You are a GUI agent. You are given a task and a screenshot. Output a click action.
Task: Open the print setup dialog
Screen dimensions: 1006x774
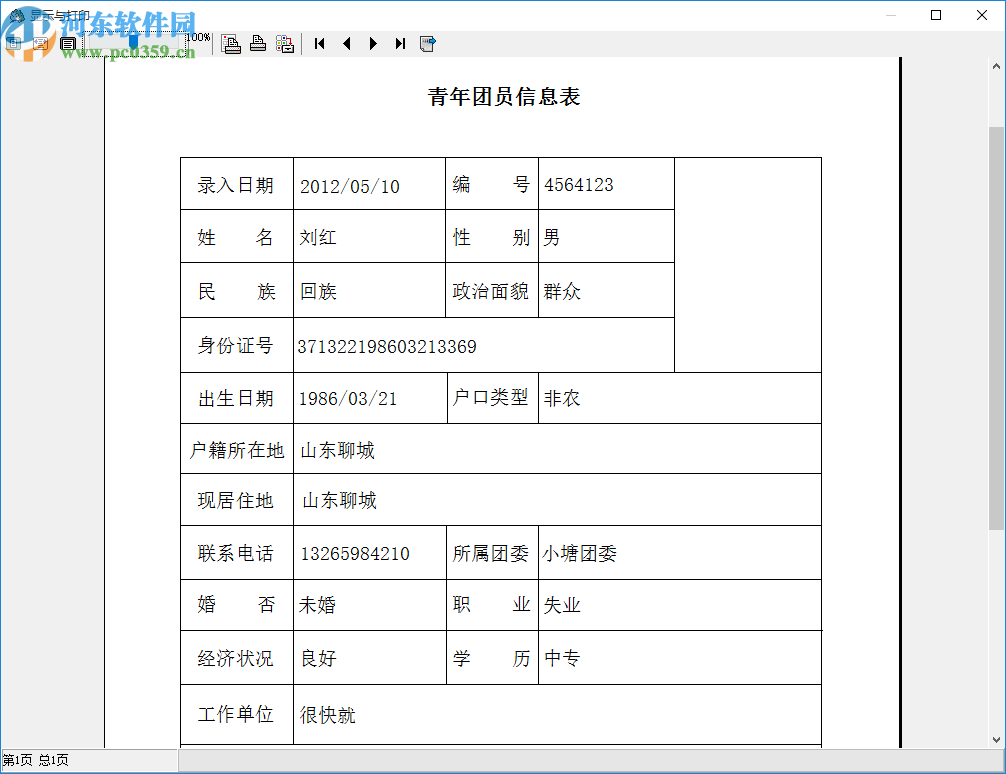[x=231, y=43]
